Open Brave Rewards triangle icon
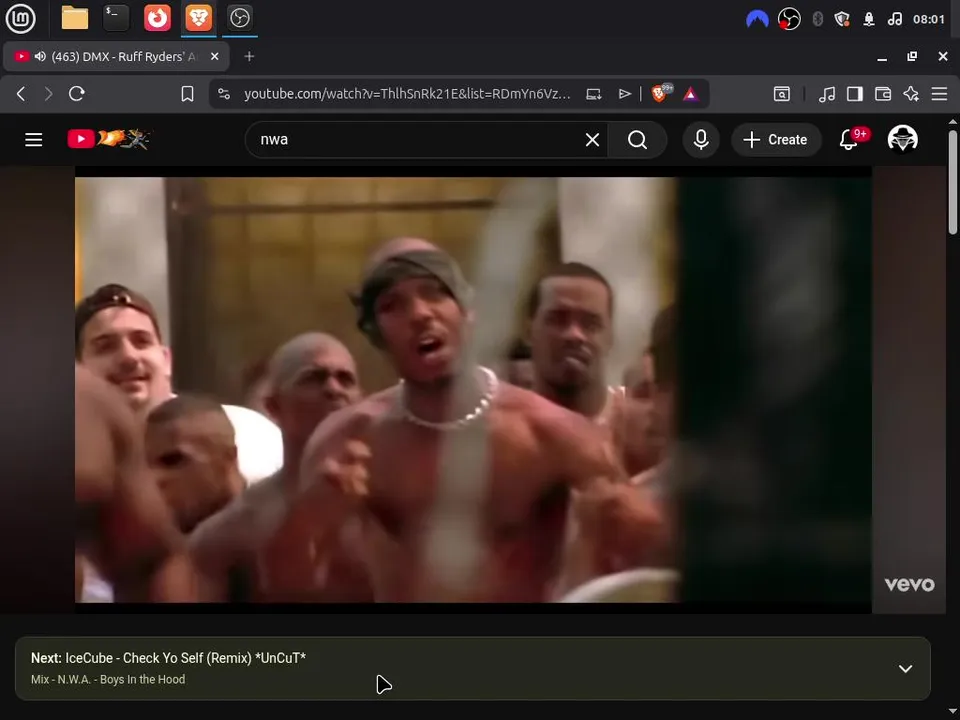This screenshot has height=720, width=960. (691, 94)
